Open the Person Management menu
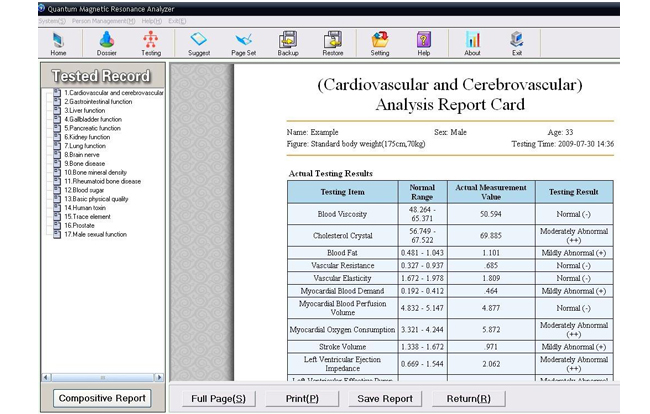The image size is (650, 414). point(104,21)
